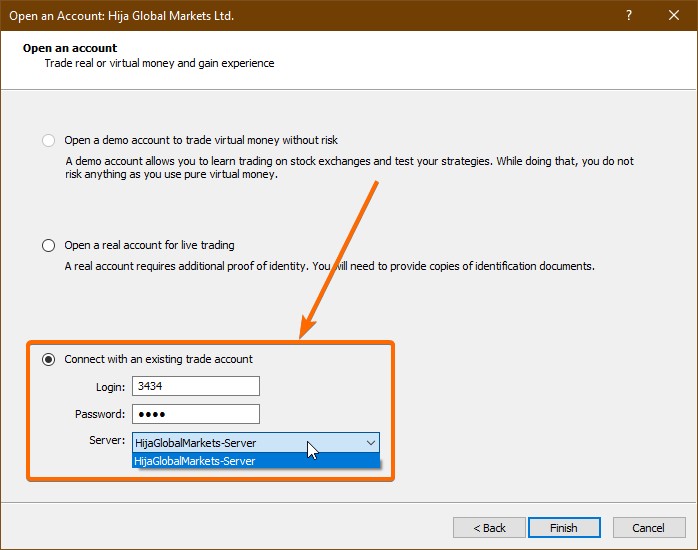Select the real account radio button
This screenshot has width=698, height=550.
(x=49, y=246)
